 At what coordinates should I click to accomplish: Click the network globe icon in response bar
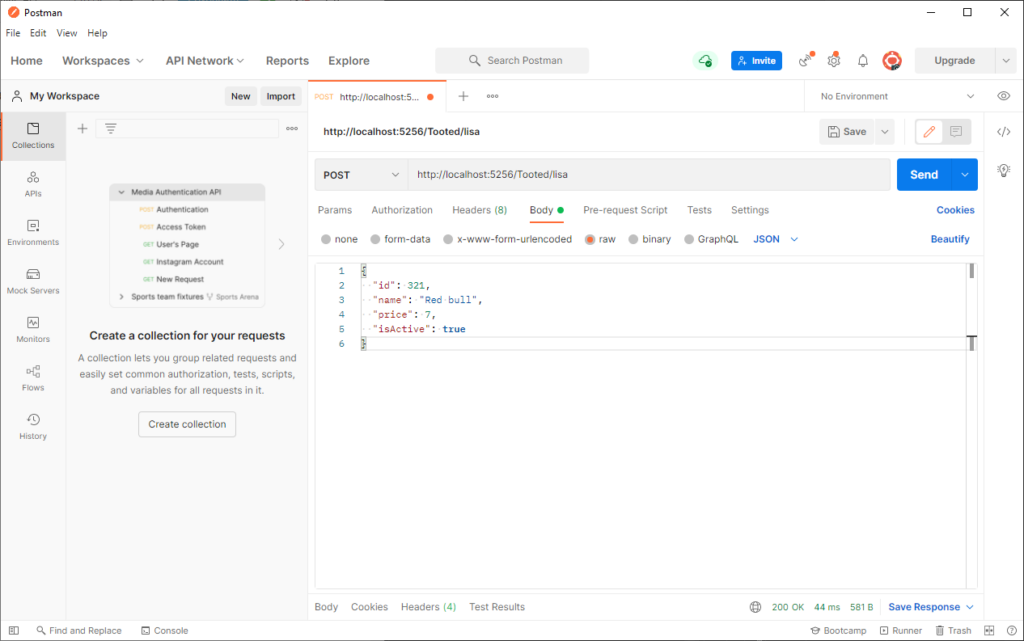[x=756, y=607]
